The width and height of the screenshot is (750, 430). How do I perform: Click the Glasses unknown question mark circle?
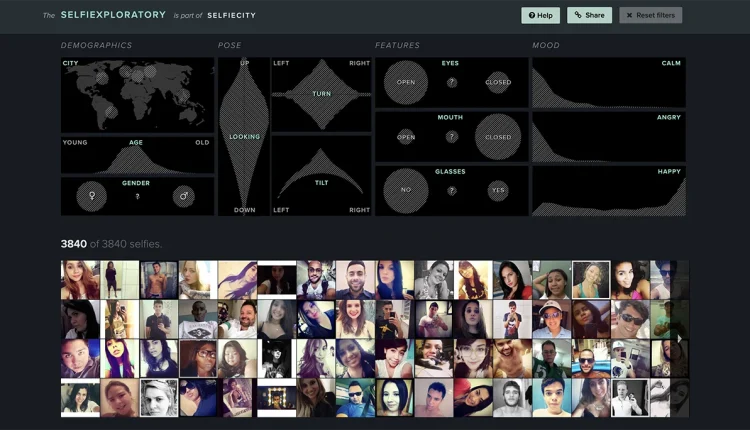click(x=452, y=190)
